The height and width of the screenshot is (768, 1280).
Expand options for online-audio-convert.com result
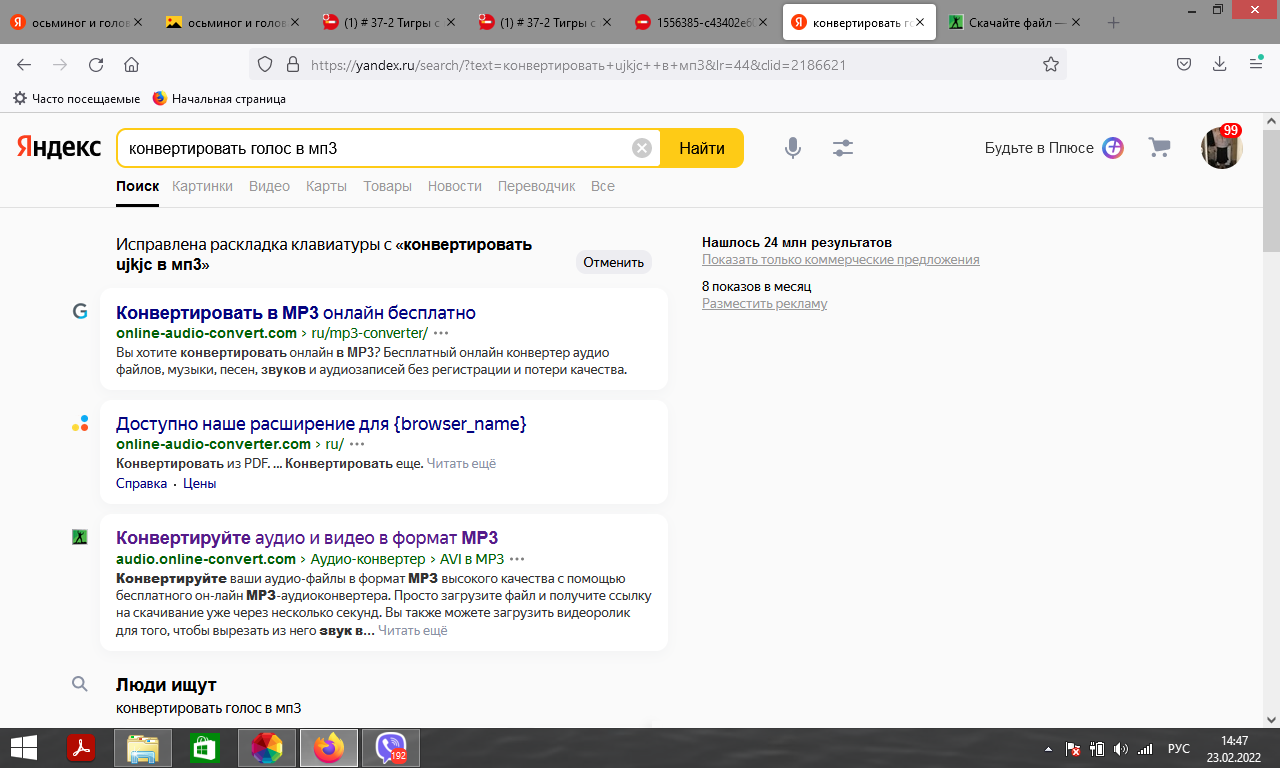tap(441, 333)
